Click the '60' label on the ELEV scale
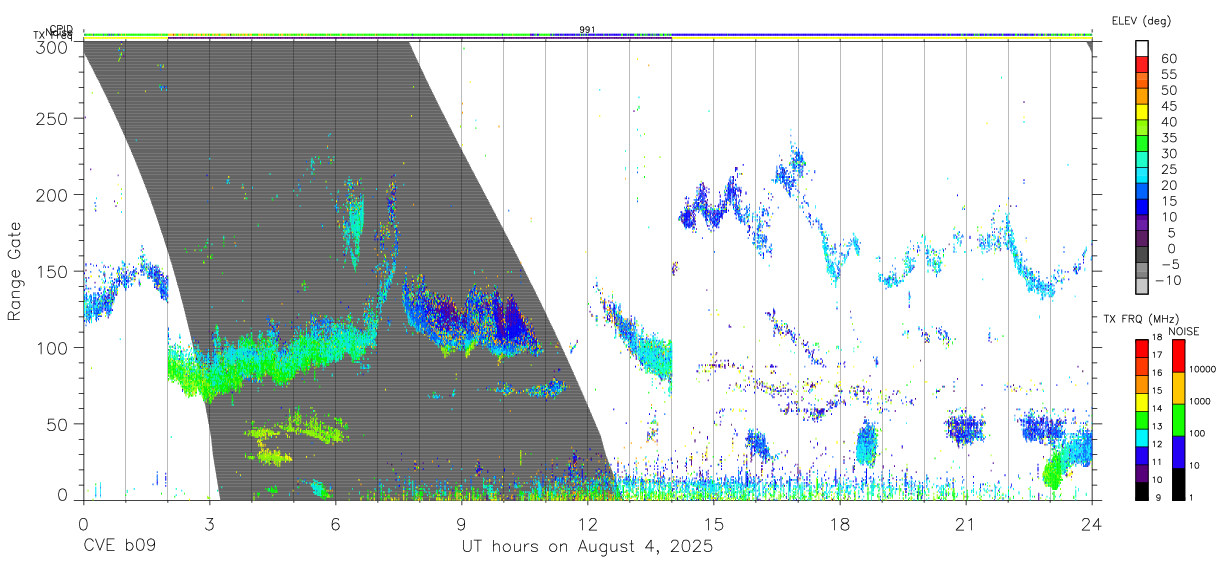 point(1169,58)
